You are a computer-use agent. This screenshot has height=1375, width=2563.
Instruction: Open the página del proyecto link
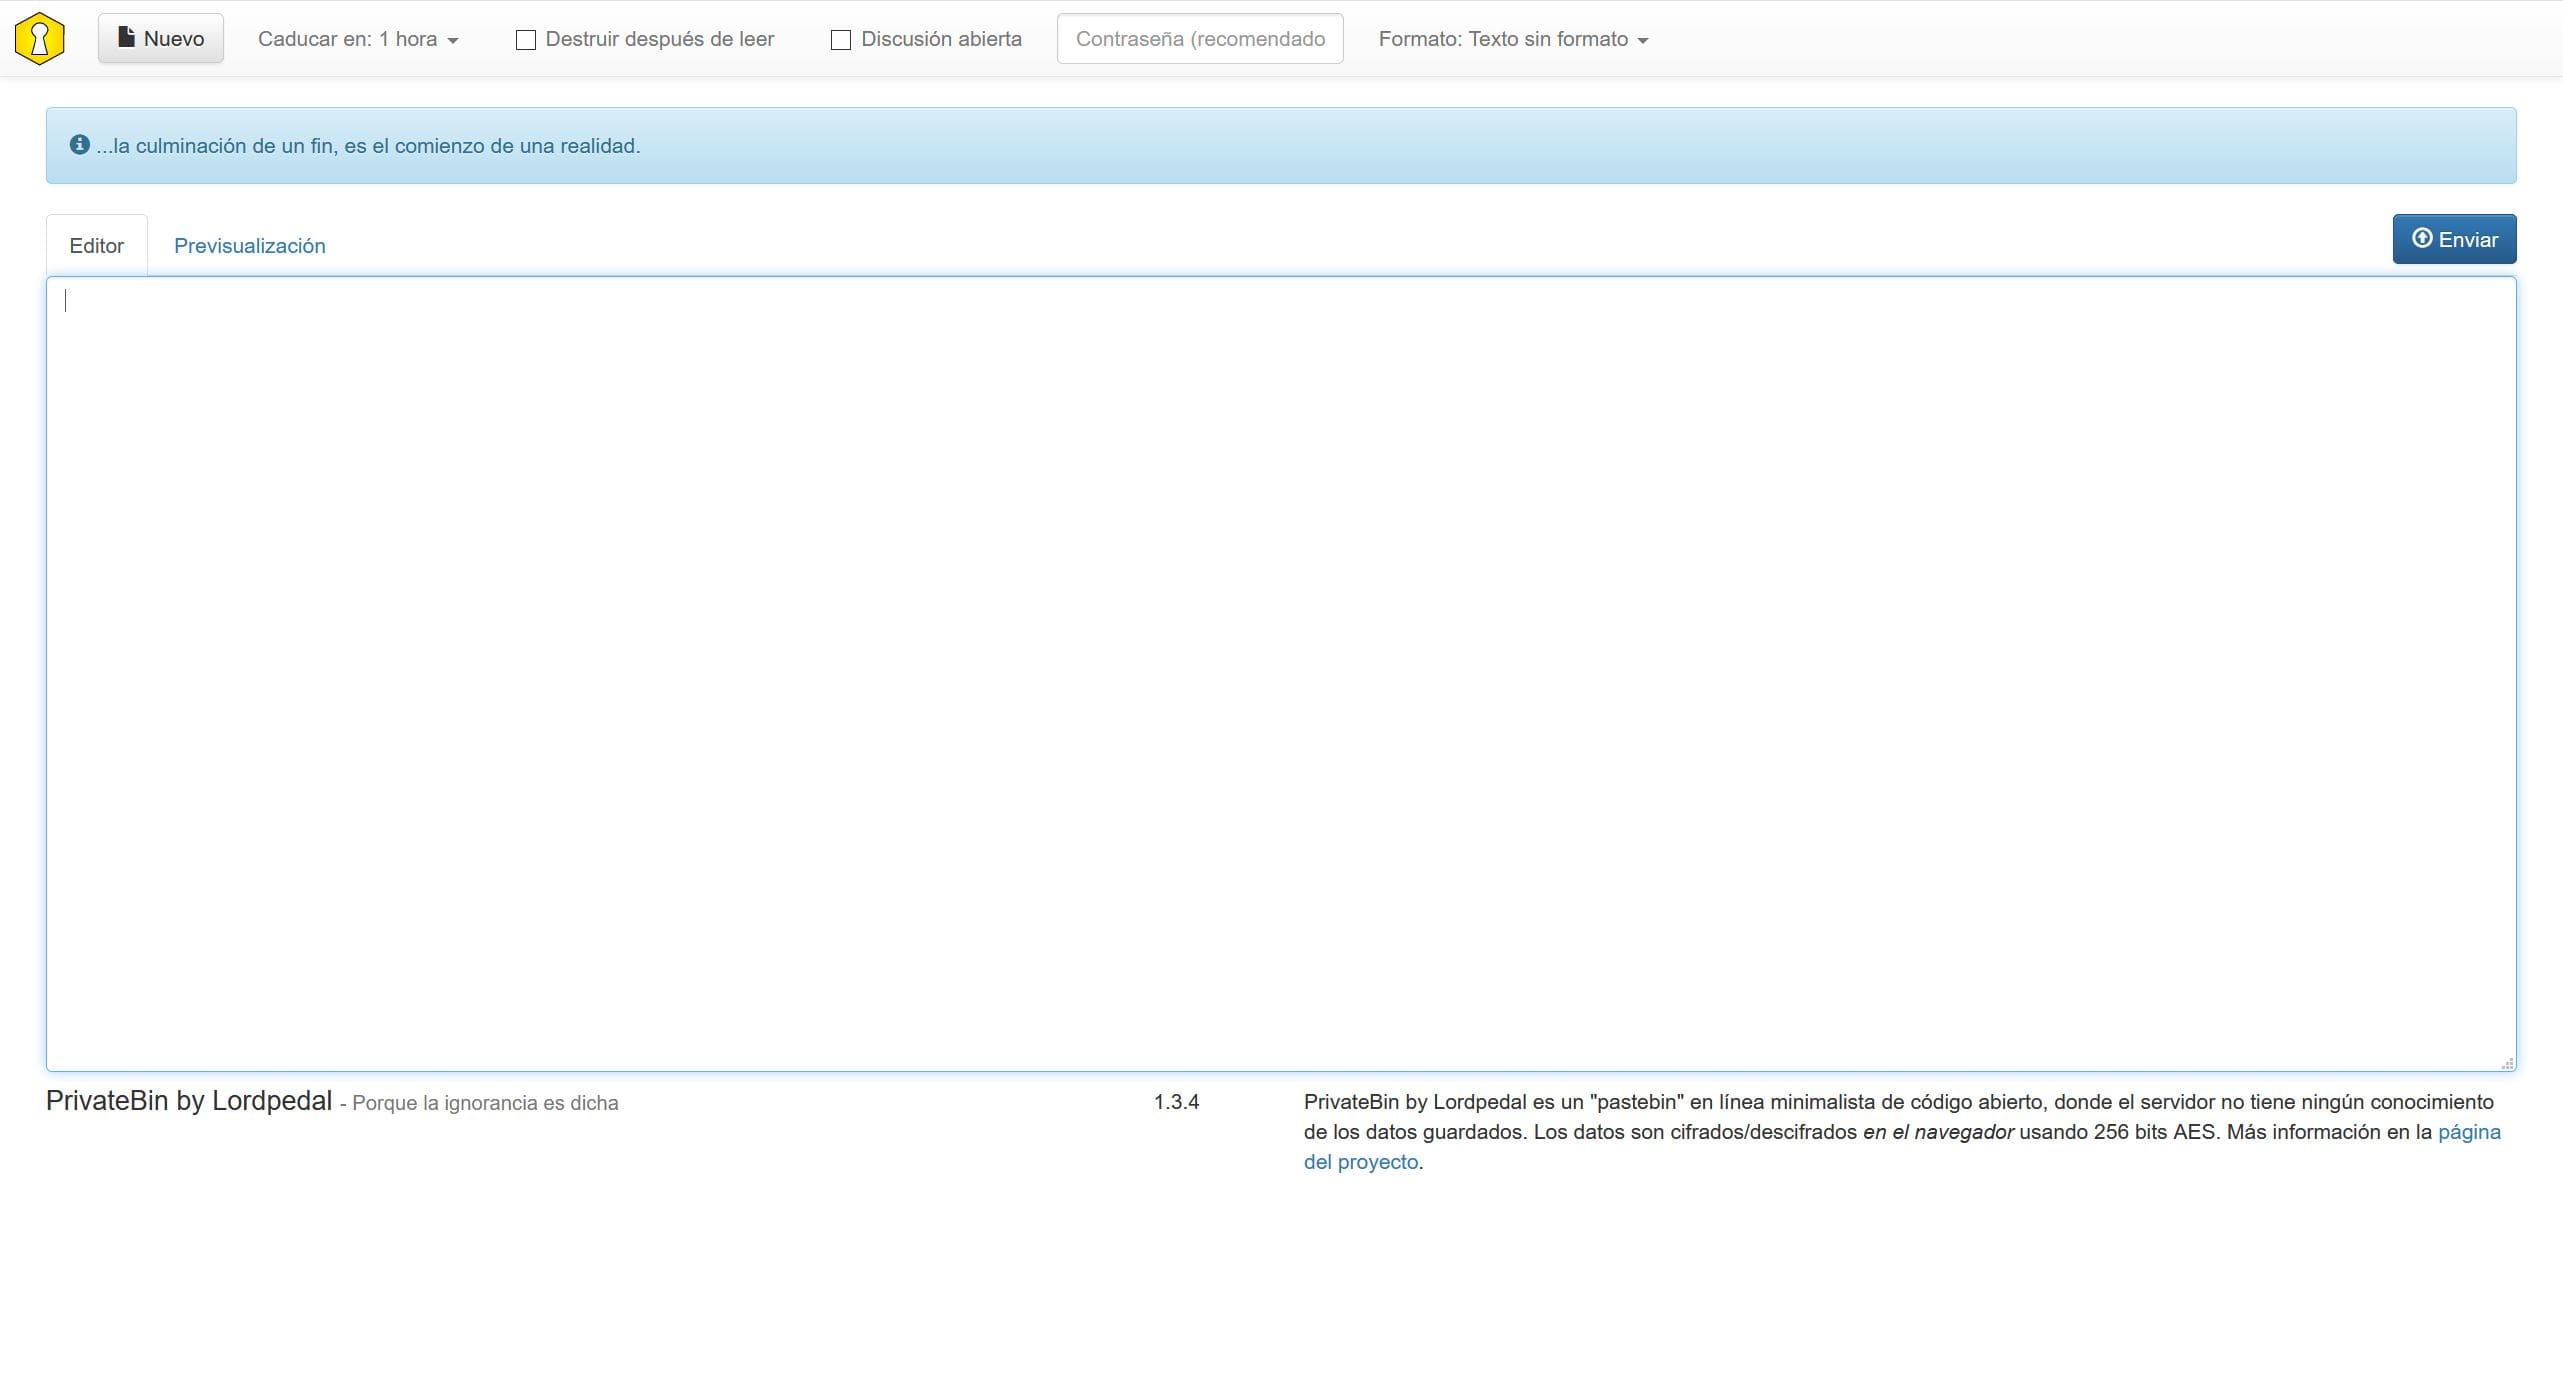(2468, 1132)
